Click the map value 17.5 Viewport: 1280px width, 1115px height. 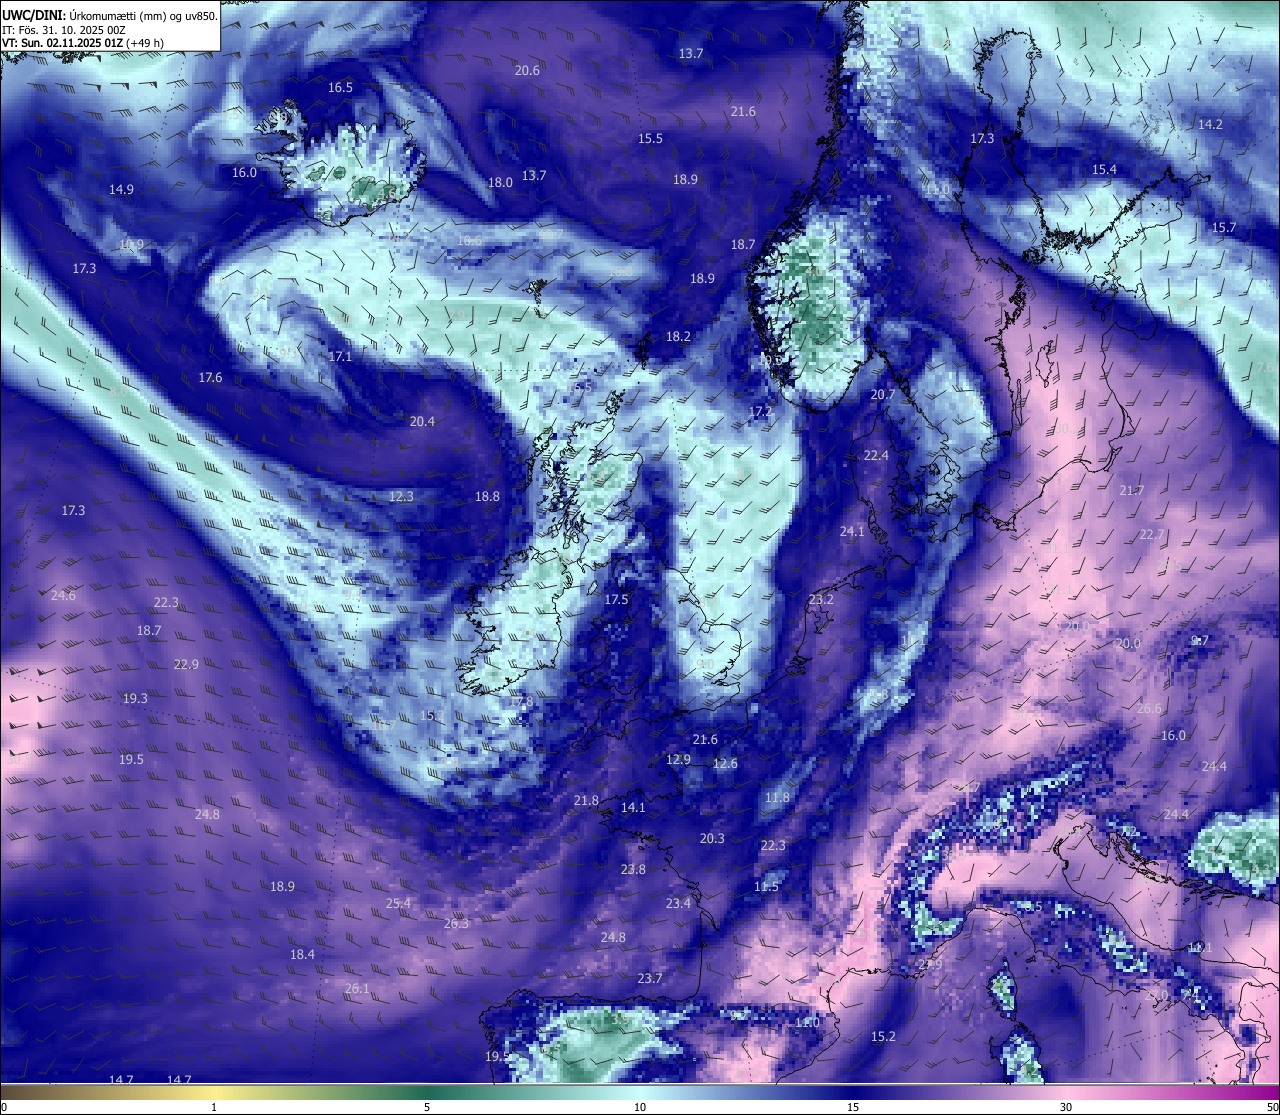click(616, 599)
